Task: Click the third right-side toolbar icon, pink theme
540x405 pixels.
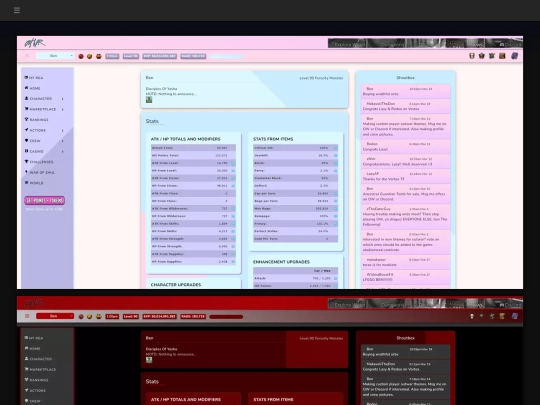Action: click(x=492, y=56)
